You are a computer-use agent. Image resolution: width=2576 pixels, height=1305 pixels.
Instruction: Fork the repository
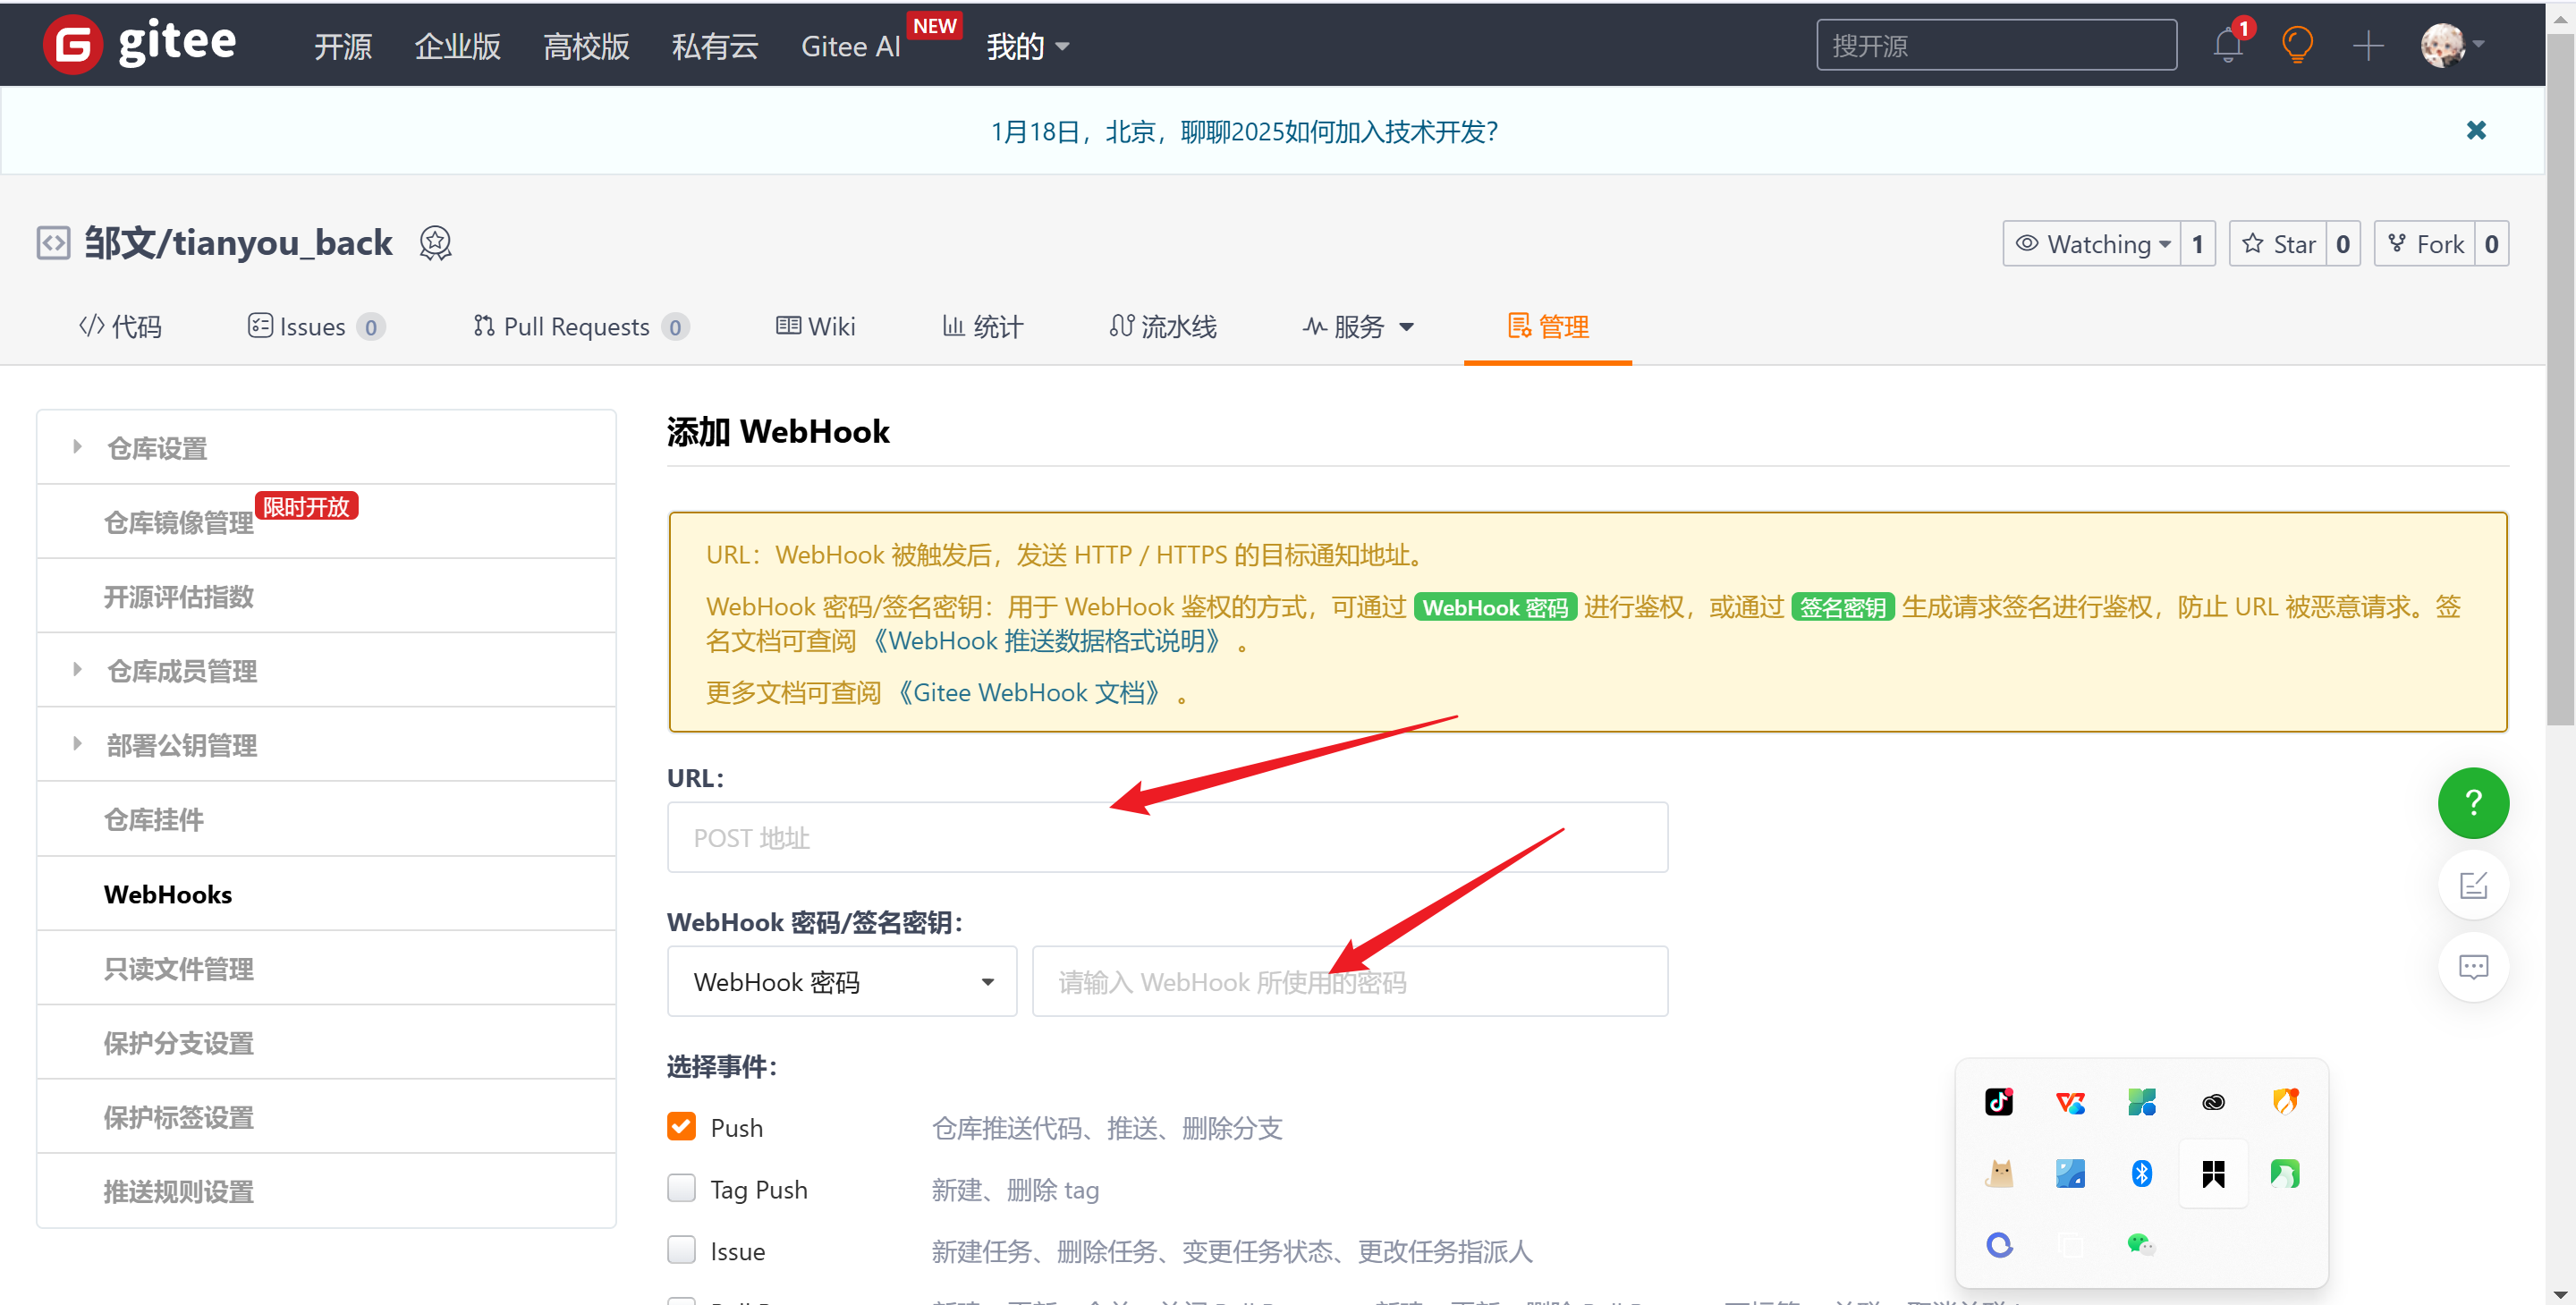[2425, 243]
